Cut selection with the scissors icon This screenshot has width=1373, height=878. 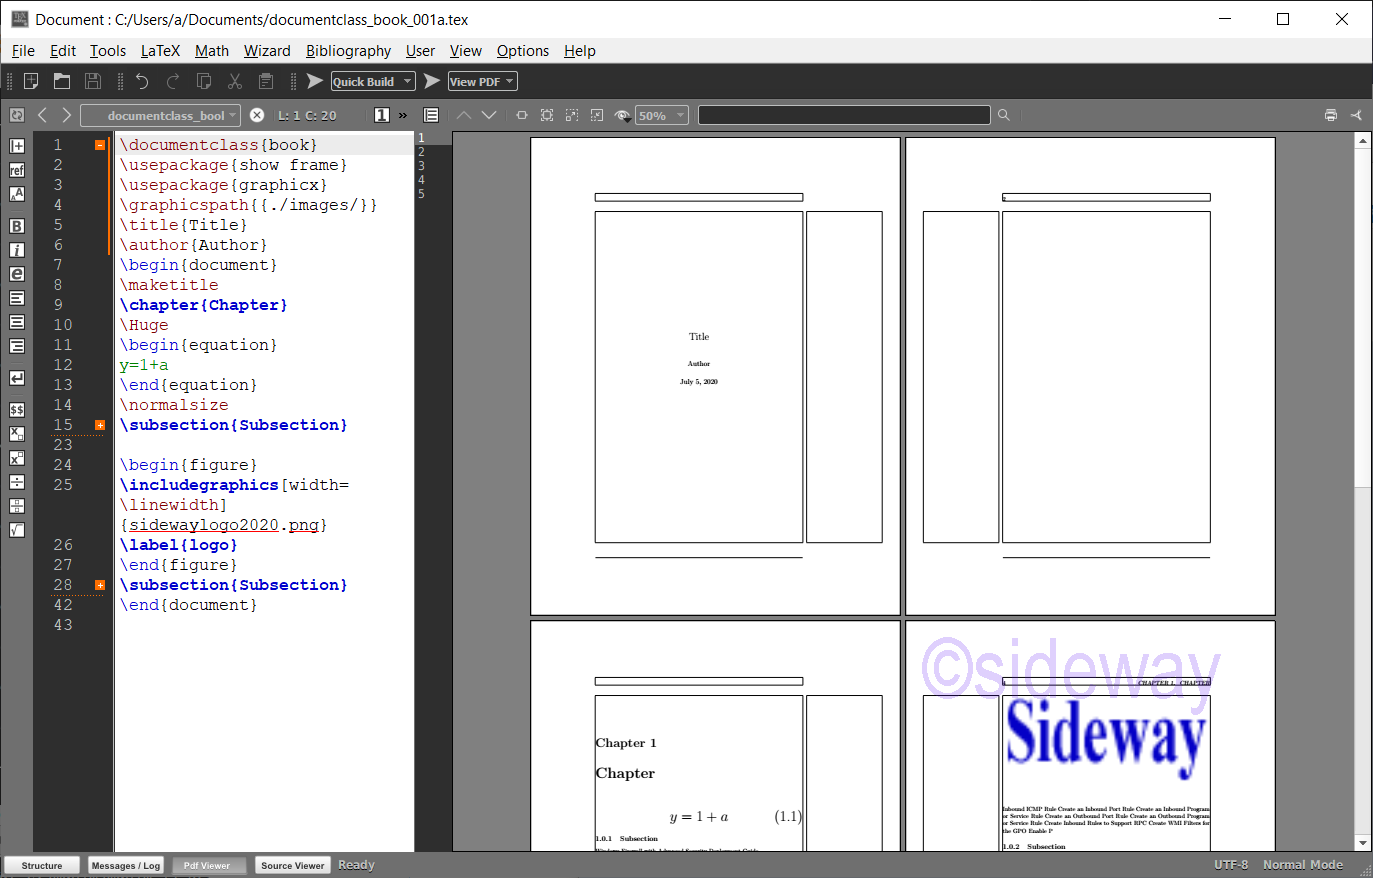235,81
